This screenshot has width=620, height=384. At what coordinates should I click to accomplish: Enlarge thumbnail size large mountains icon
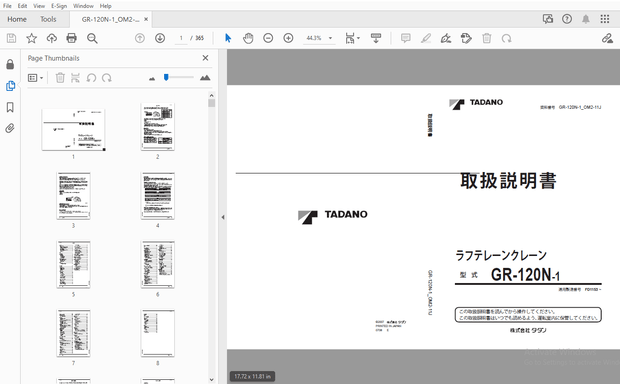(205, 78)
